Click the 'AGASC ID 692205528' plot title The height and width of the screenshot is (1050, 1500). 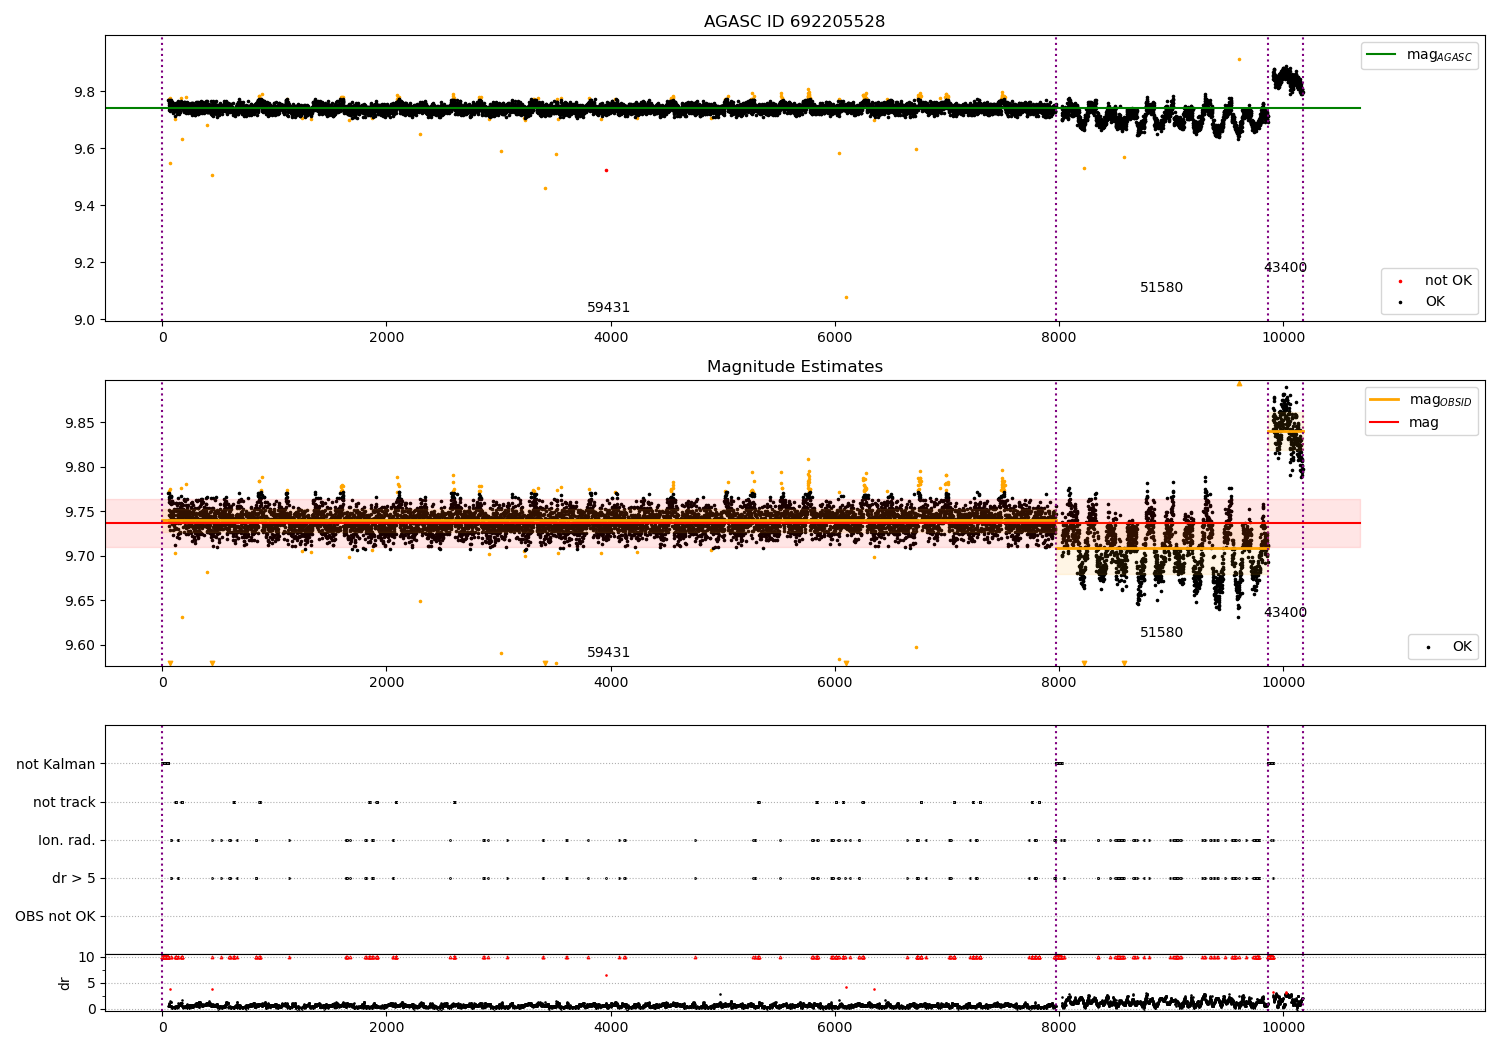[794, 21]
